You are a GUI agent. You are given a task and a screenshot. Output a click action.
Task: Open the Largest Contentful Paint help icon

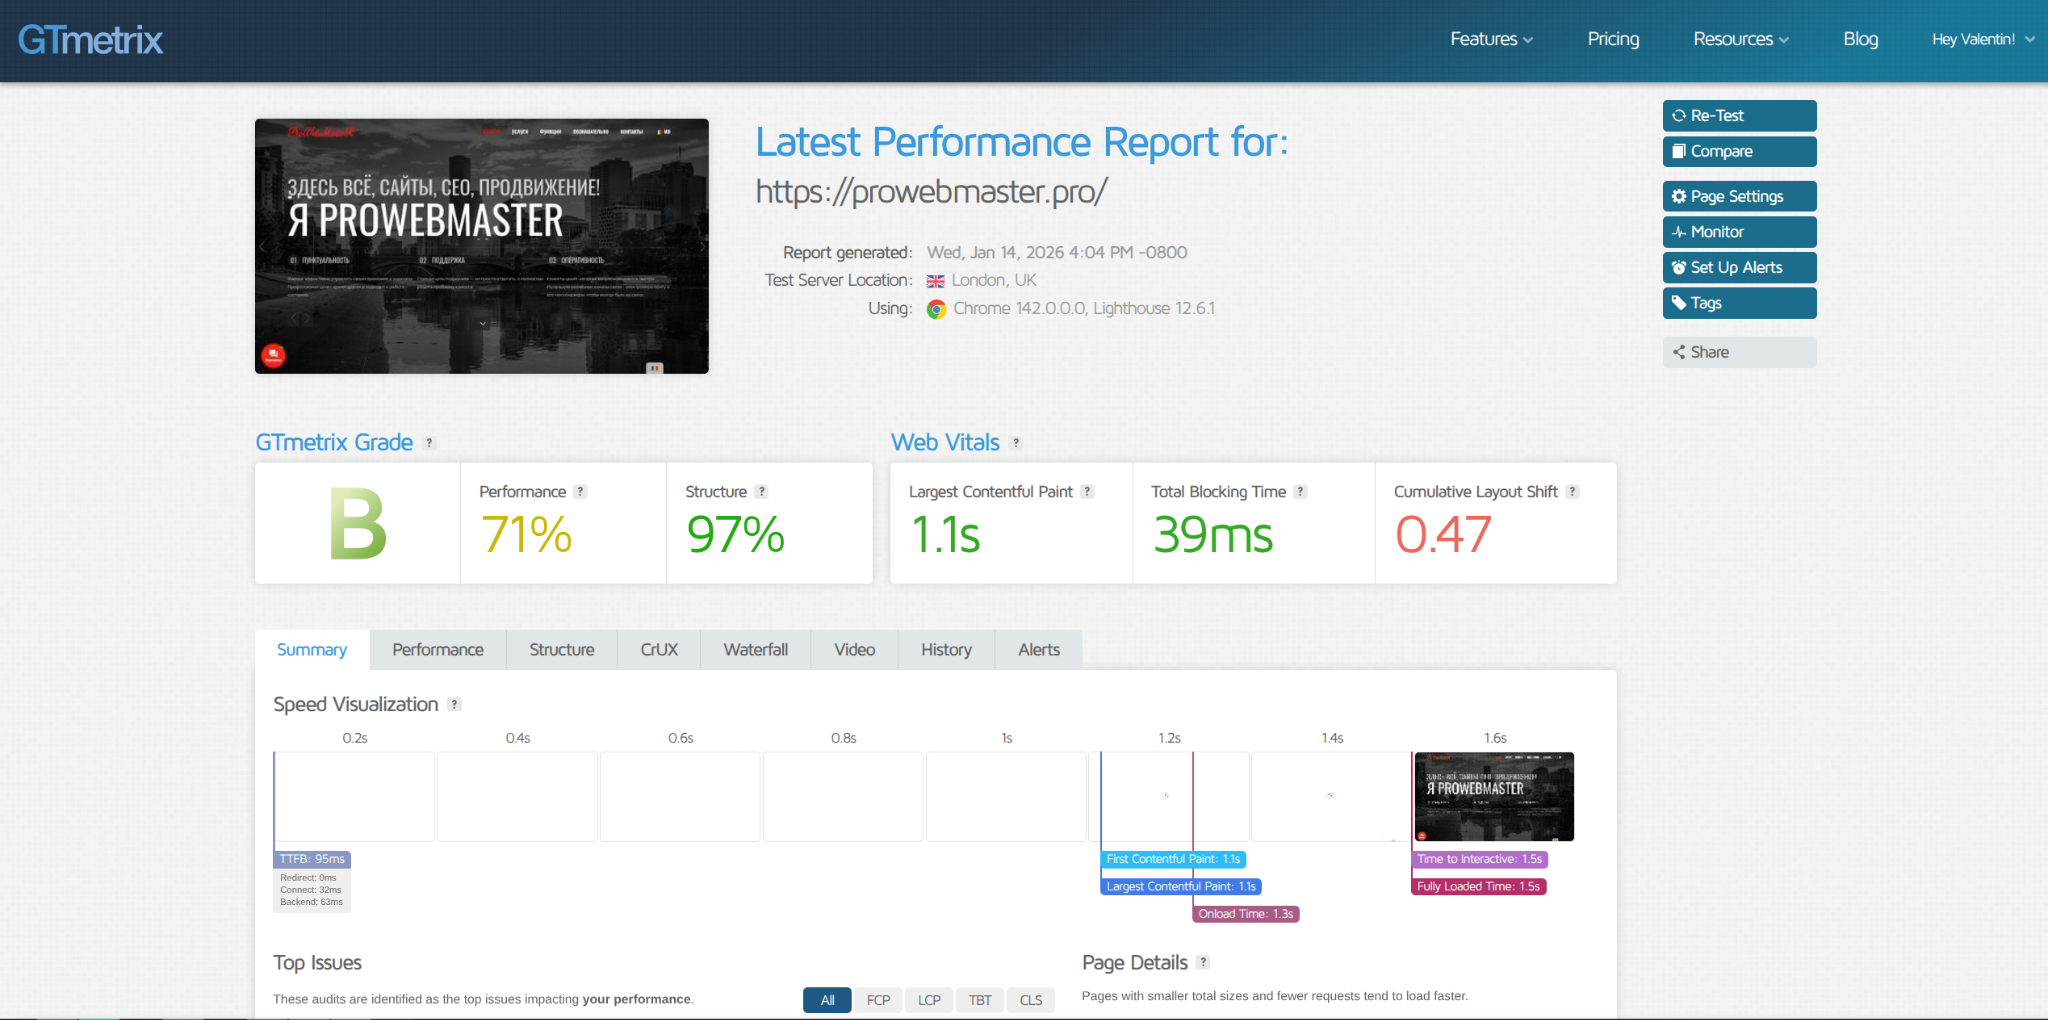pyautogui.click(x=1088, y=492)
